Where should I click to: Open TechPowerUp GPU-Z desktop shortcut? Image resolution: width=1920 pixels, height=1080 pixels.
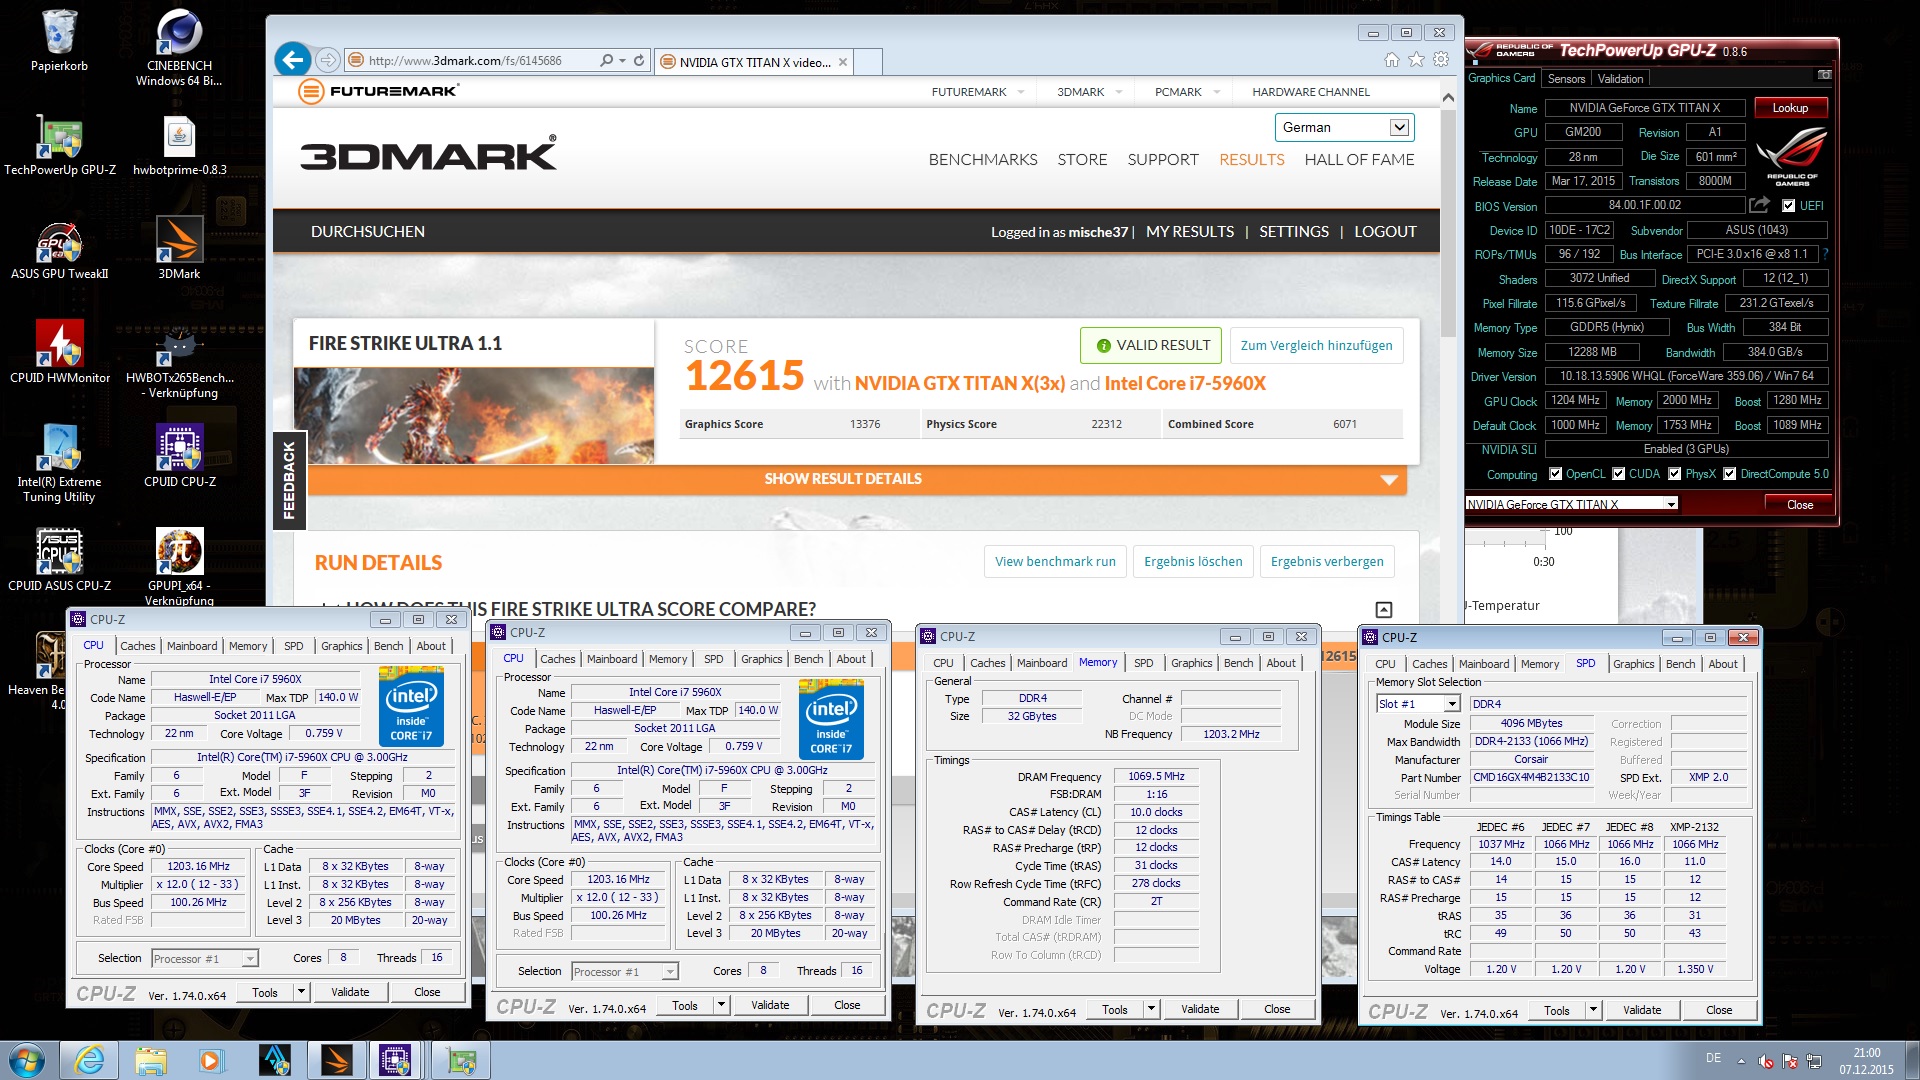tap(60, 145)
